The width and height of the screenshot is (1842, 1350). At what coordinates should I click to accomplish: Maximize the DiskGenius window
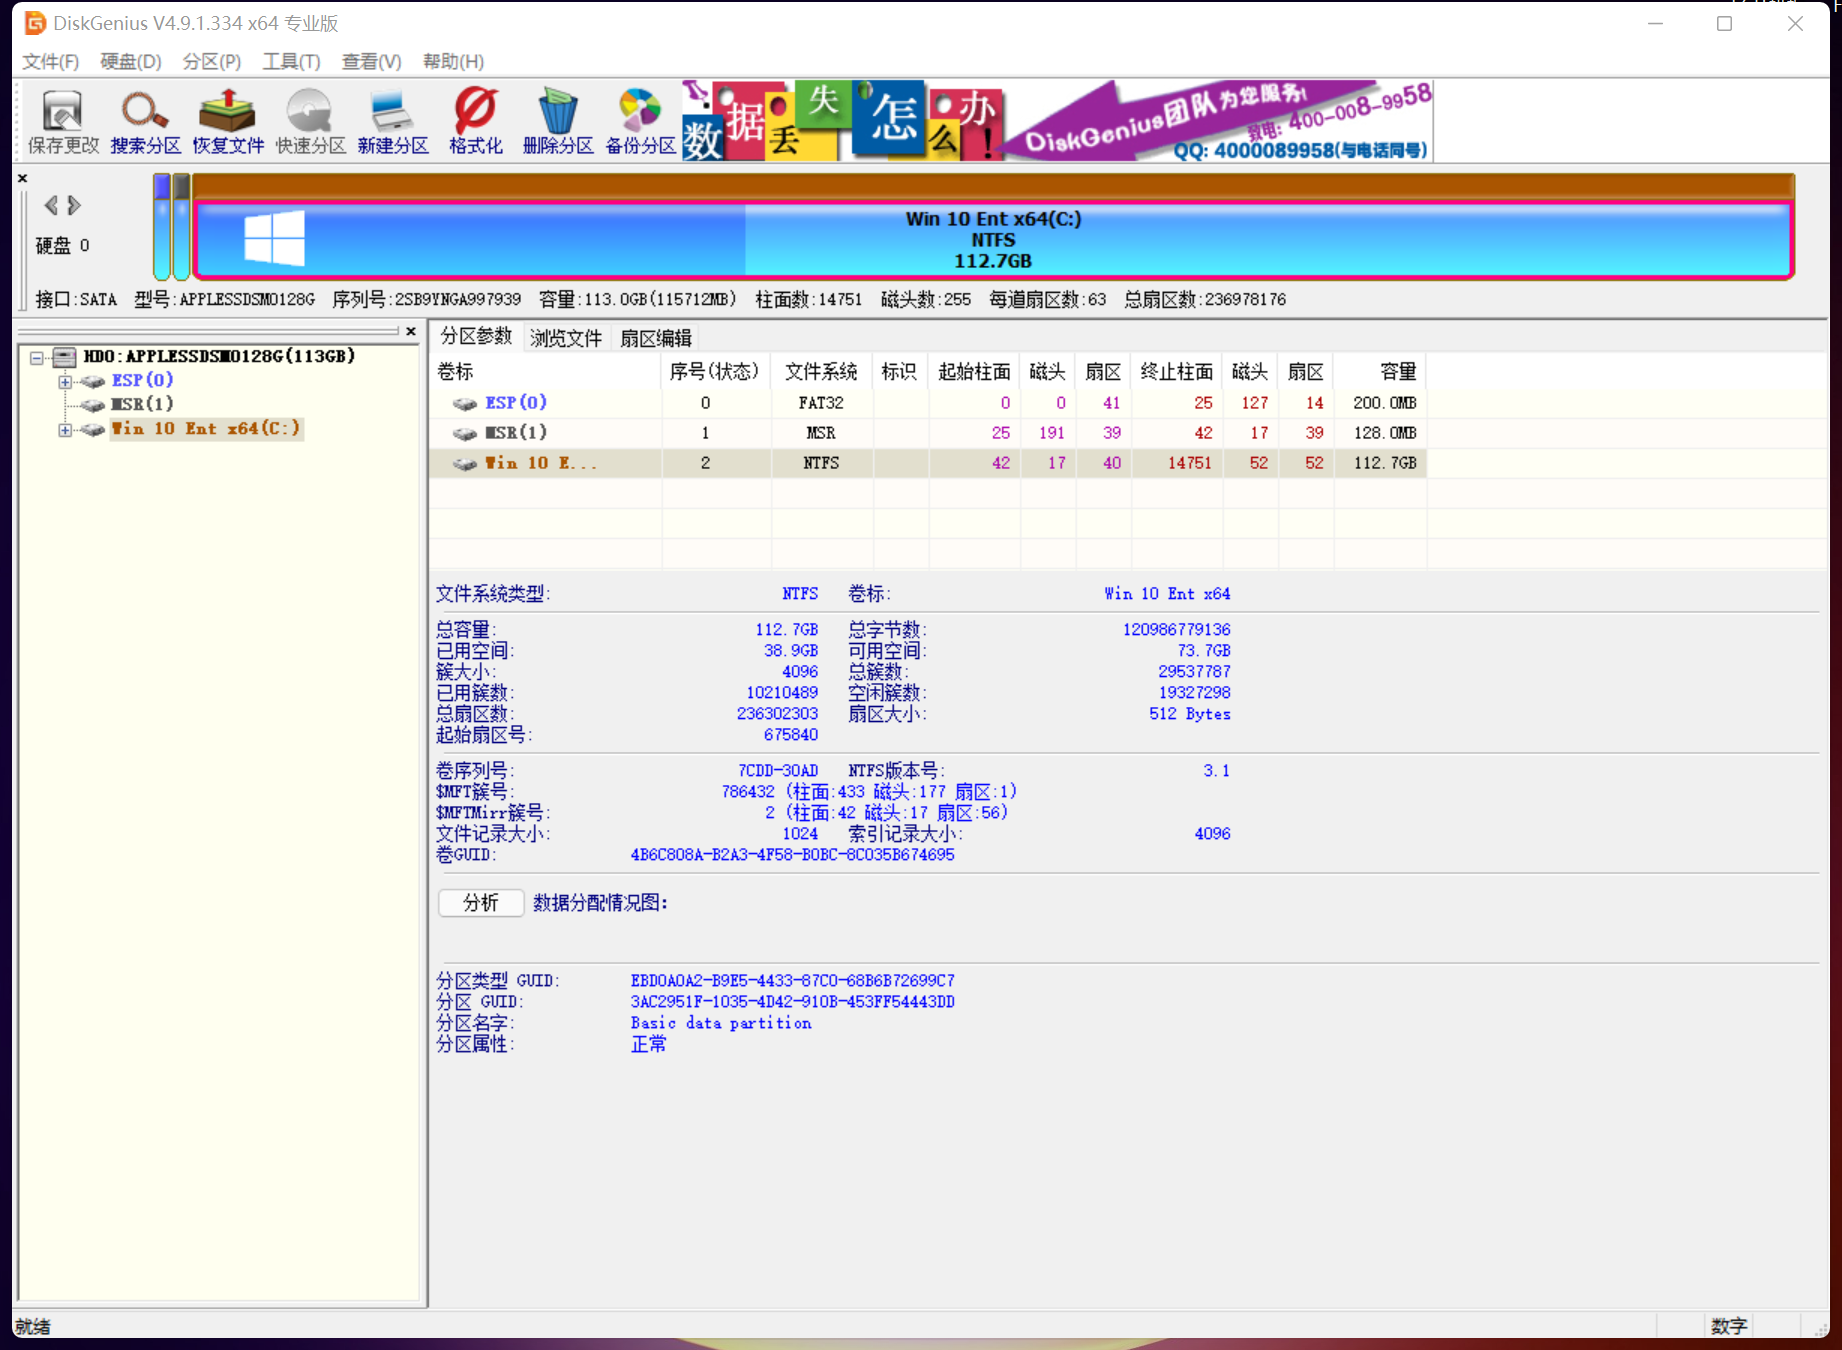[x=1724, y=23]
